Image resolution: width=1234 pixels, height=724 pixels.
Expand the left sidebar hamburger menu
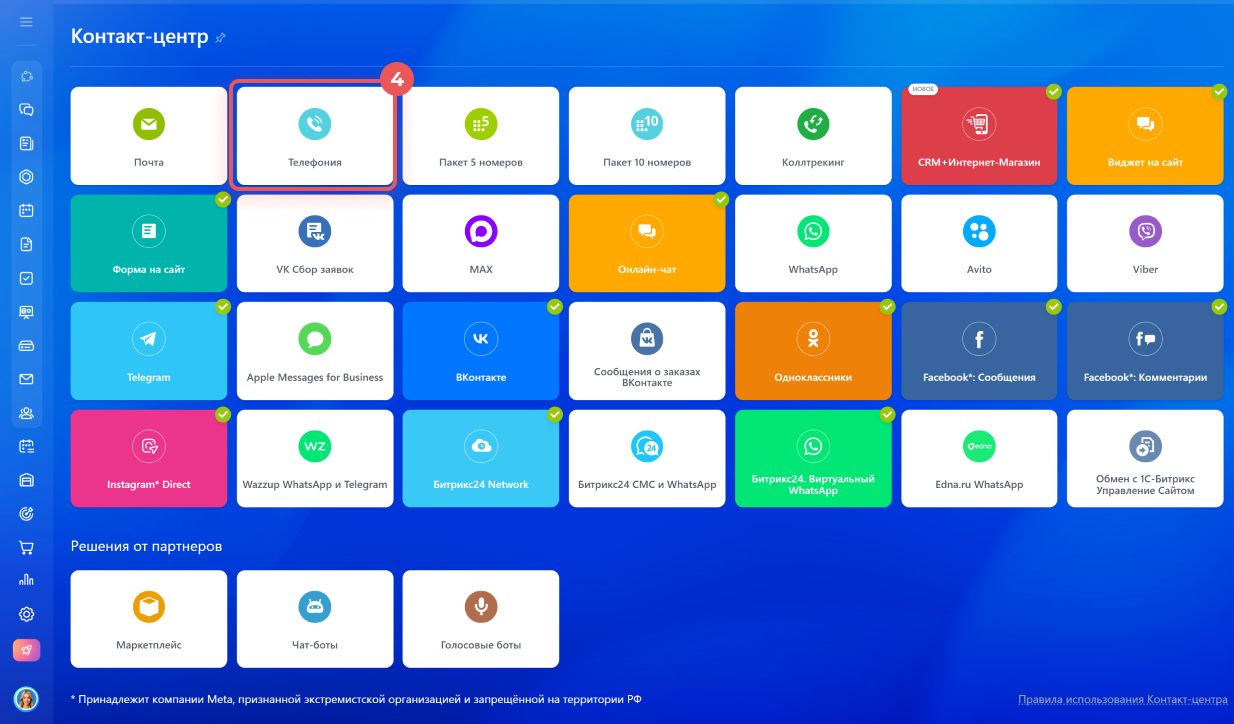pos(27,22)
